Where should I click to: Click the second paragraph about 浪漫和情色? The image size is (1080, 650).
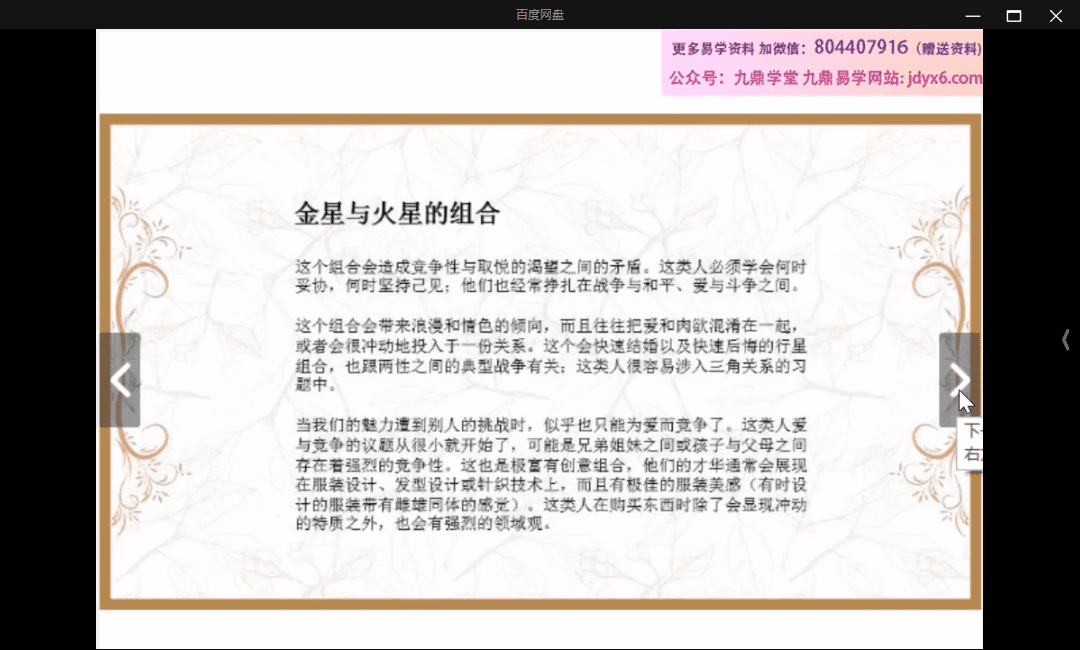(550, 355)
